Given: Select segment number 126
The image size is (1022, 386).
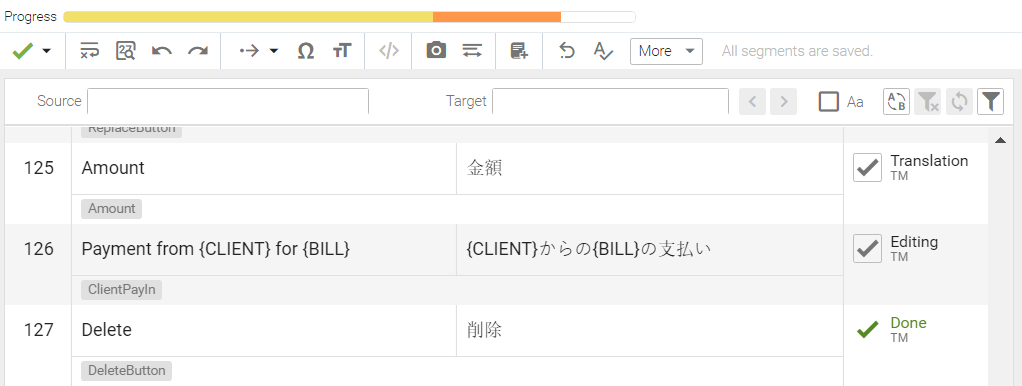Looking at the screenshot, I should (38, 249).
